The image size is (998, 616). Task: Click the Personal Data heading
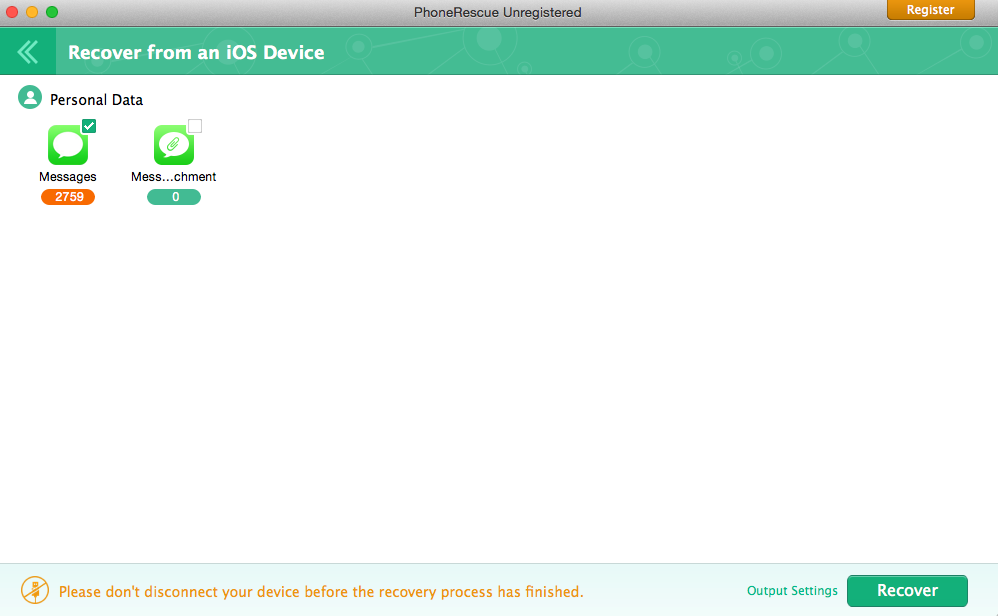[x=96, y=100]
